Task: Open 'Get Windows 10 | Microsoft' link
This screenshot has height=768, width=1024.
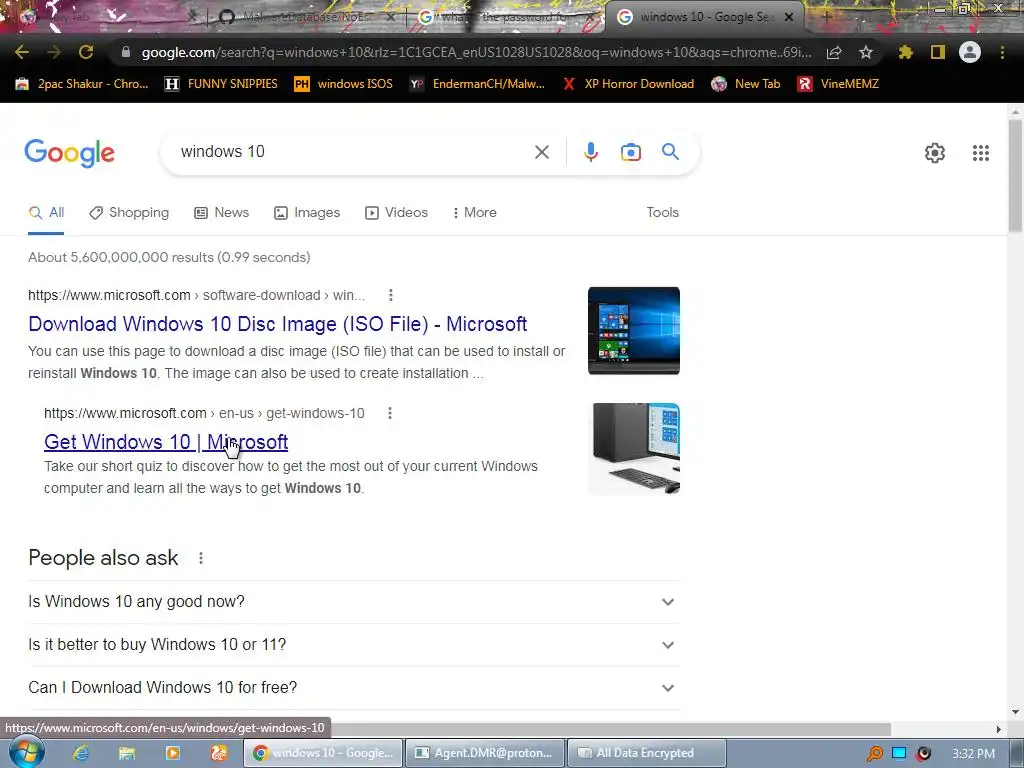Action: [x=166, y=442]
